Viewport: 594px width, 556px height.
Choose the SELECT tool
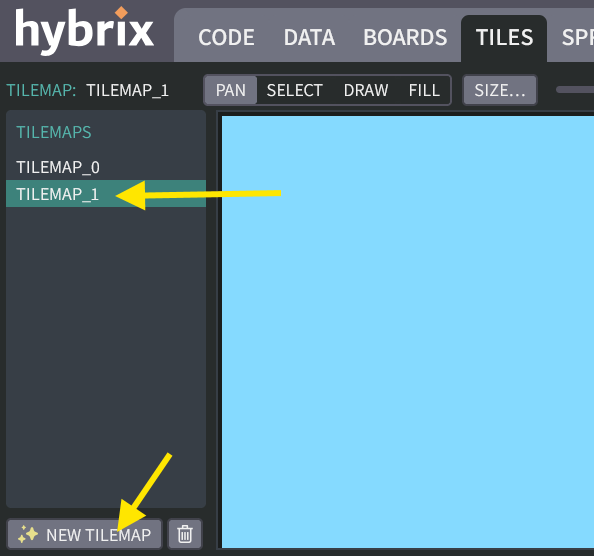click(294, 90)
